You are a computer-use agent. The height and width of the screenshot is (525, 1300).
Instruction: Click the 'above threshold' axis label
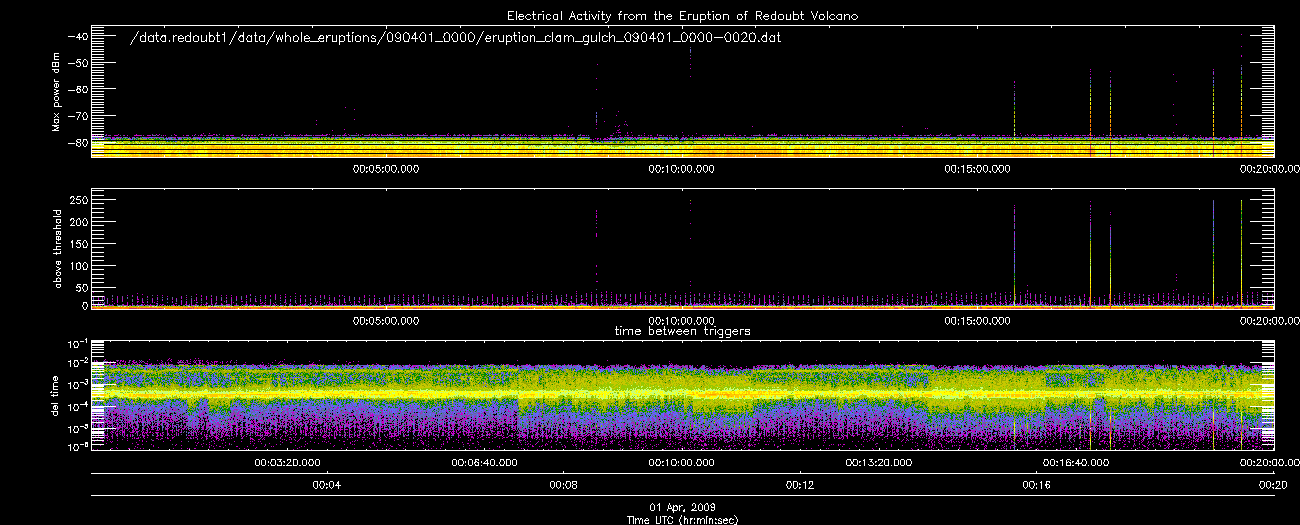coord(56,248)
